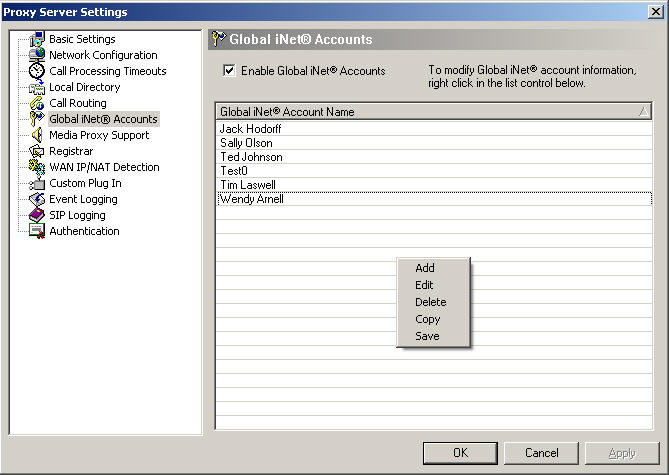Select the Sally Olson account row
Screen dimensions: 669x475
pyautogui.click(x=434, y=143)
